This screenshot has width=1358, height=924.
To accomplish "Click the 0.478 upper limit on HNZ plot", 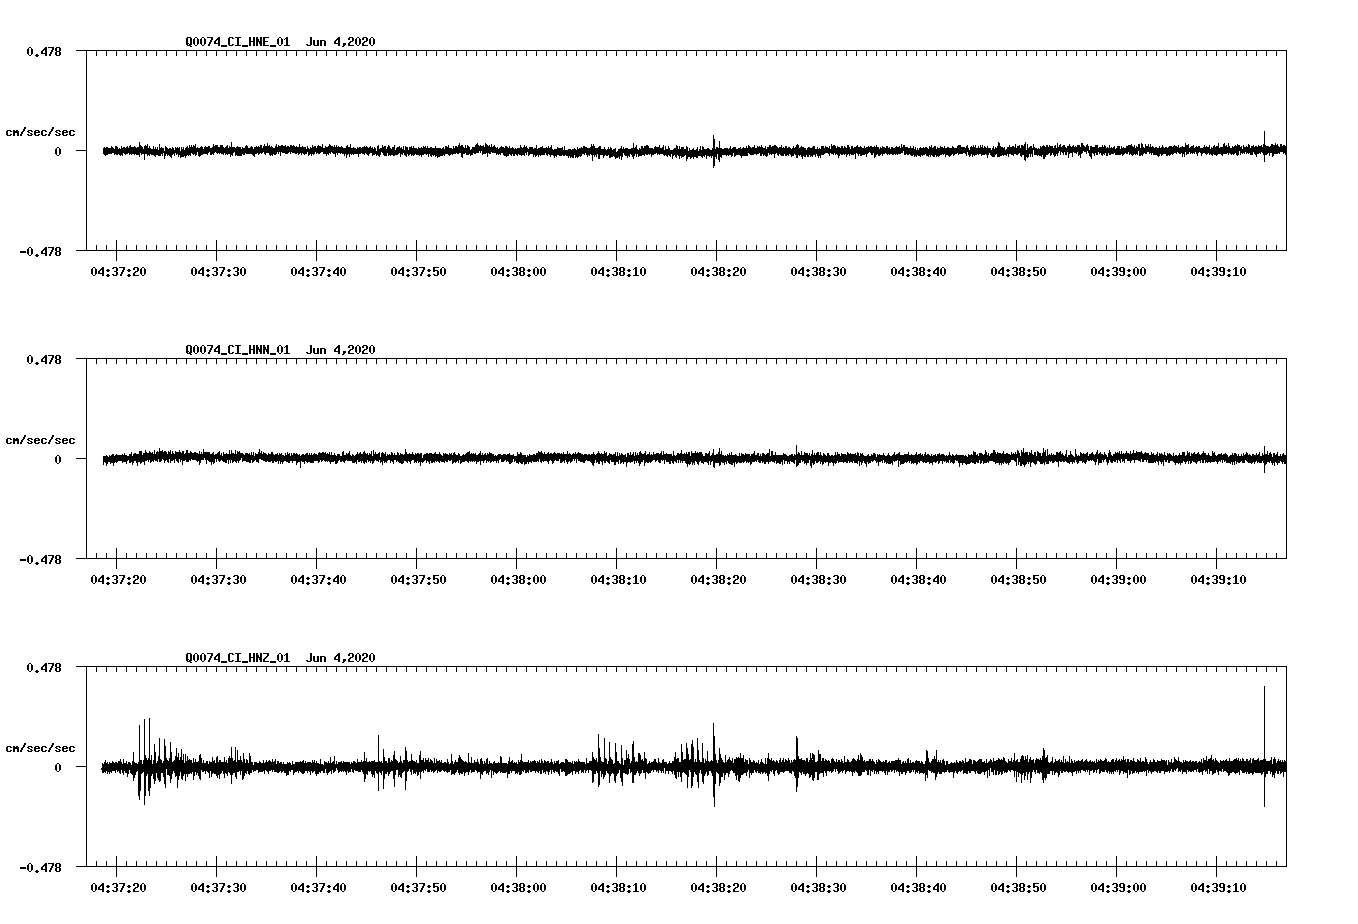I will tap(44, 667).
